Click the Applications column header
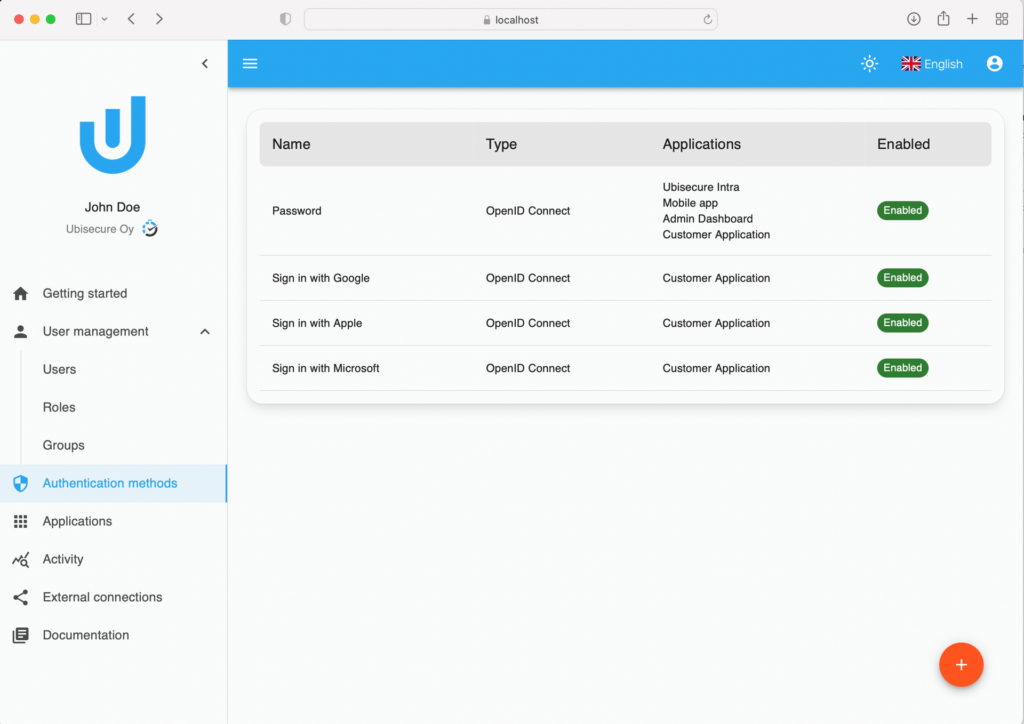Screen dimensions: 1024x724 coord(701,144)
